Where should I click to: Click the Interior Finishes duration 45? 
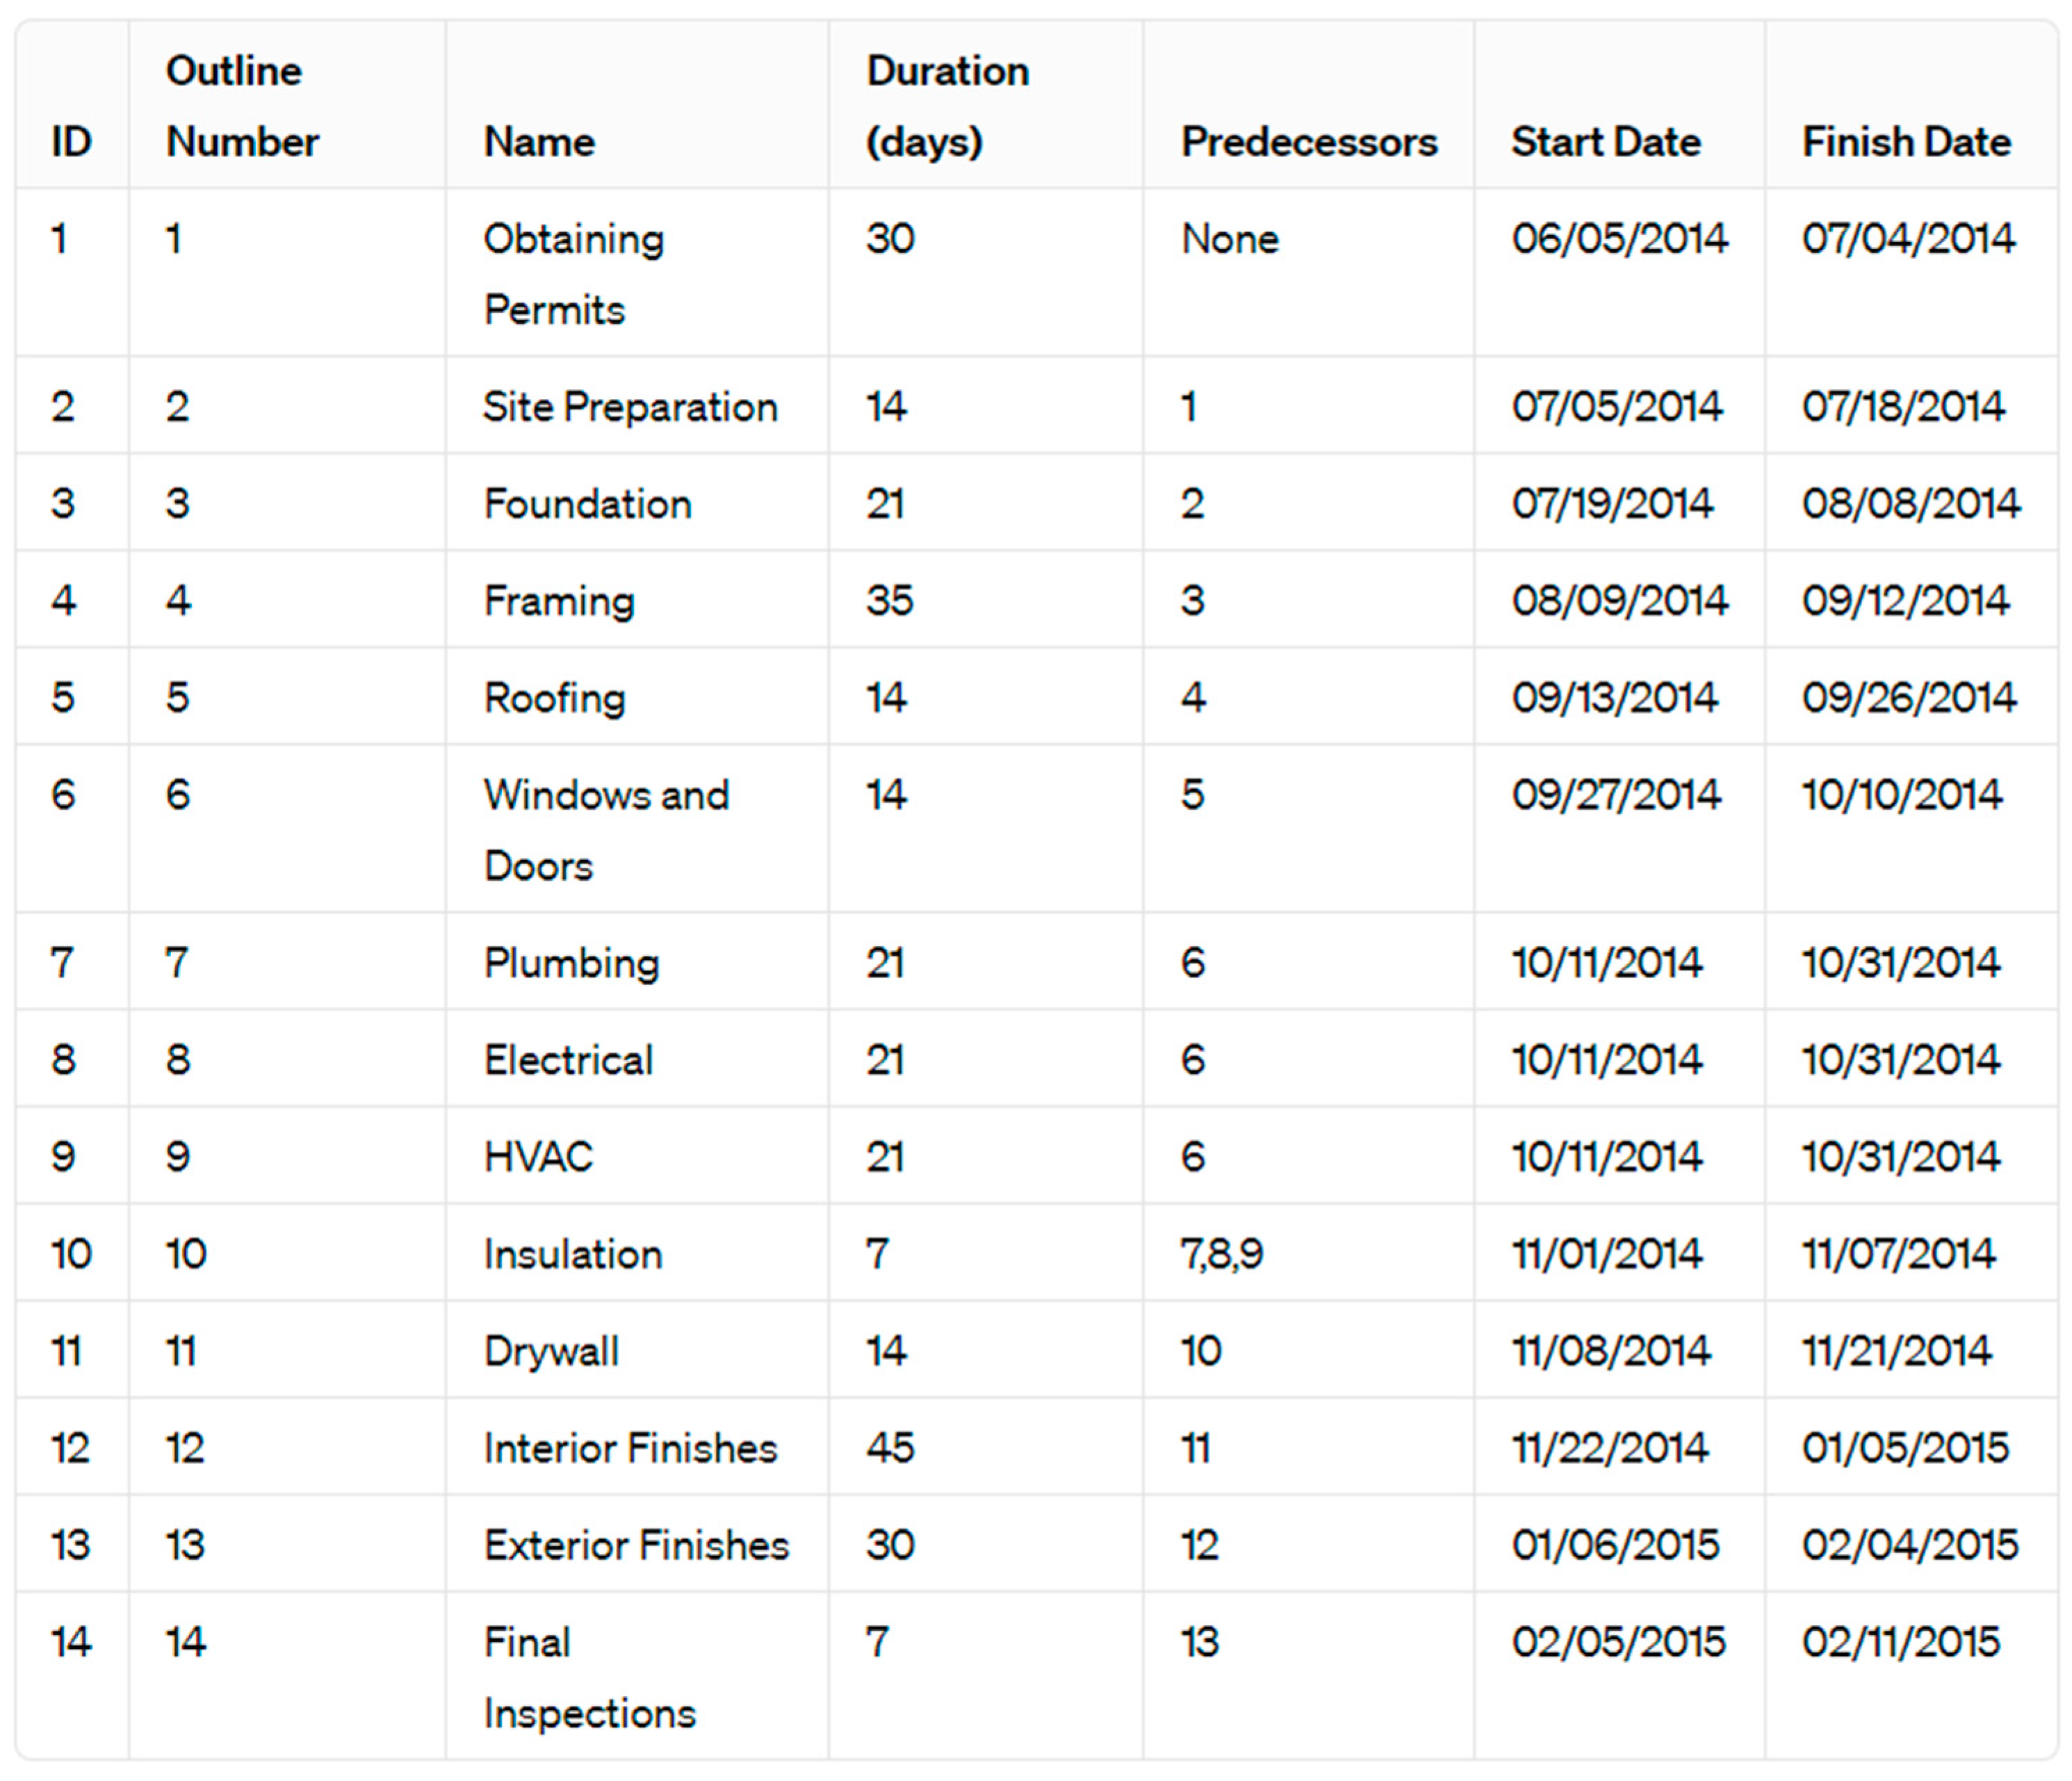click(889, 1448)
